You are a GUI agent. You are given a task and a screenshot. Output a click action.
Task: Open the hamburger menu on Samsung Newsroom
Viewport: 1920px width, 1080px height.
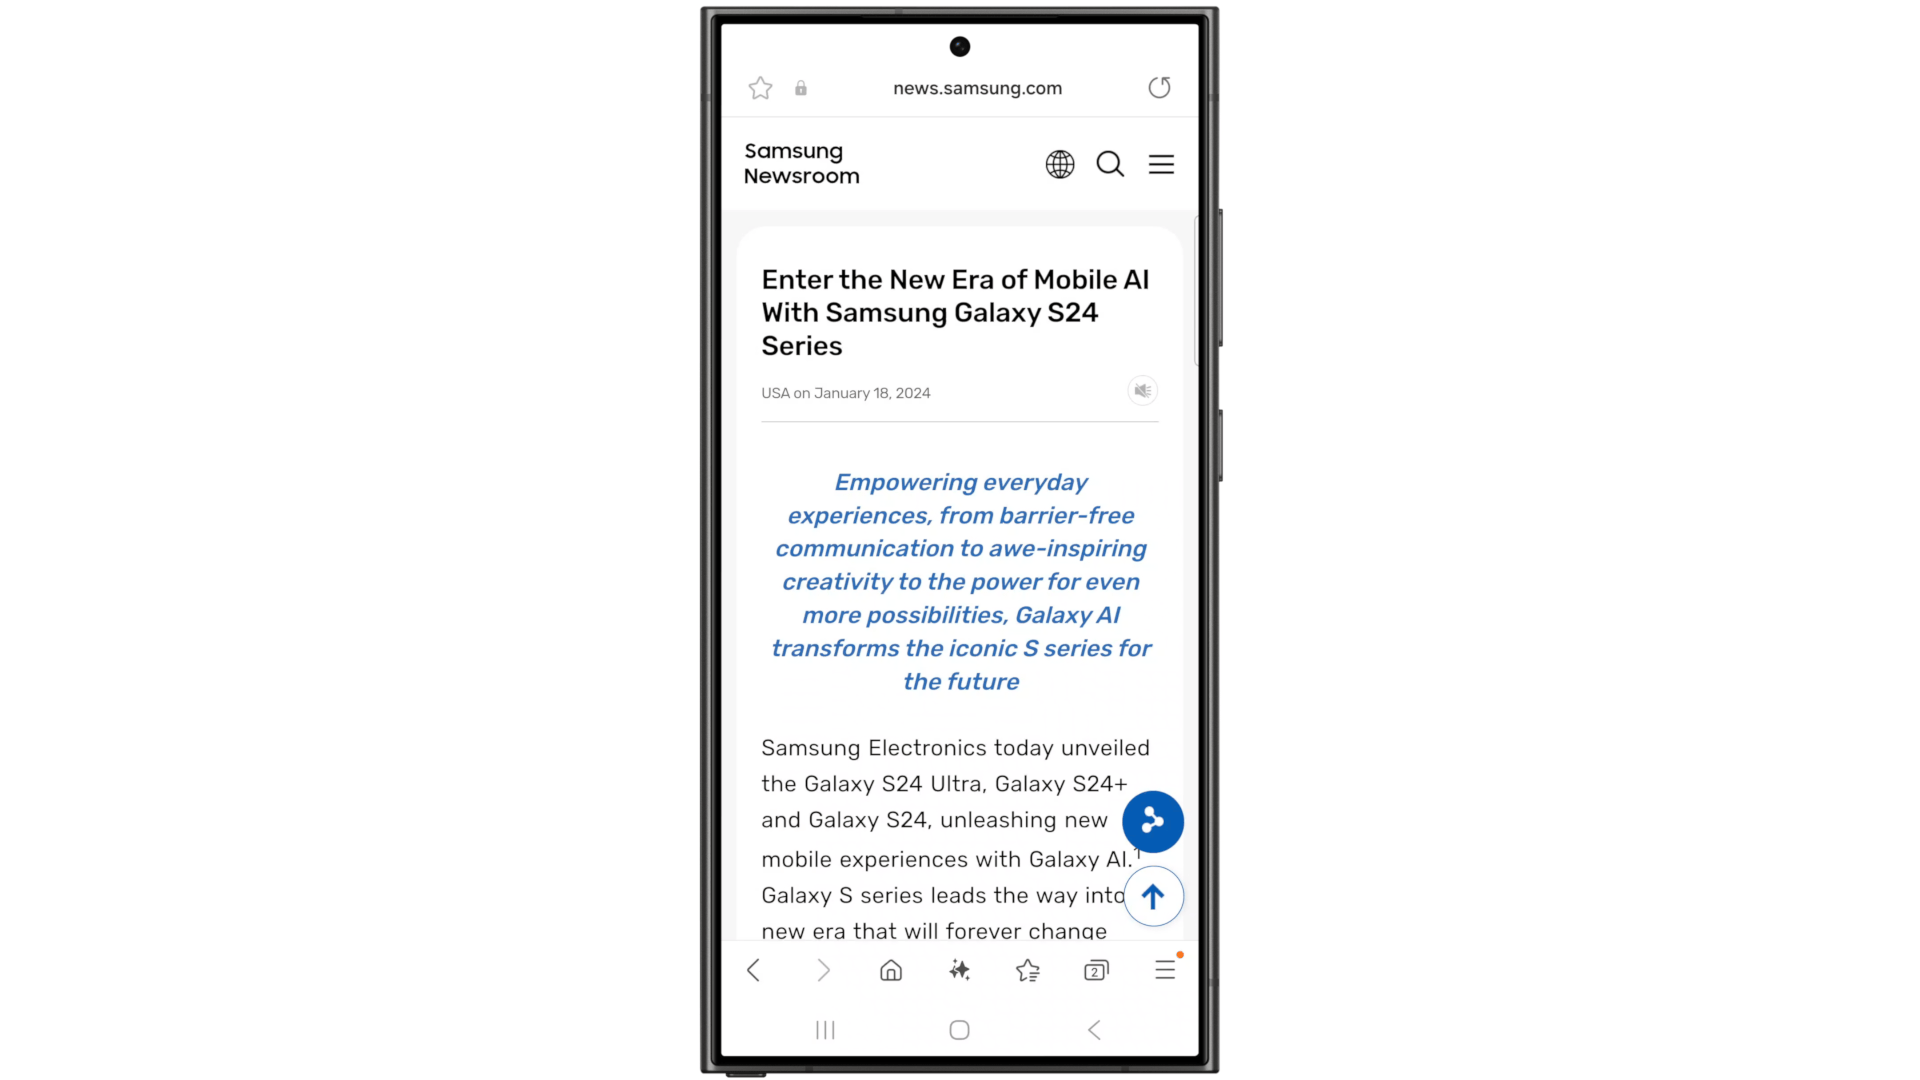1160,164
